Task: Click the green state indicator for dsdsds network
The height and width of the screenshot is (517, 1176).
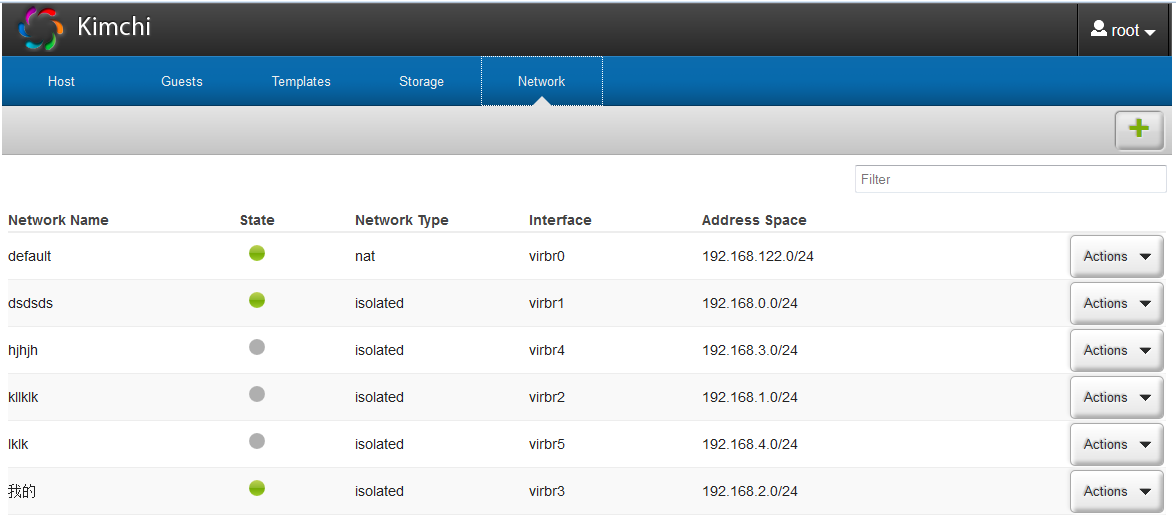Action: pos(257,300)
